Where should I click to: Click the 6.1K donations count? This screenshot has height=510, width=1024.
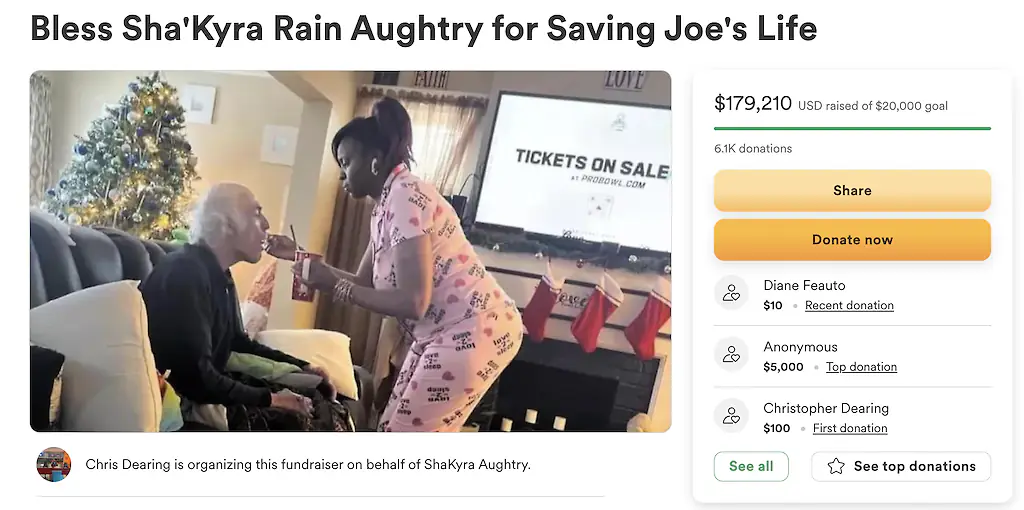click(753, 148)
